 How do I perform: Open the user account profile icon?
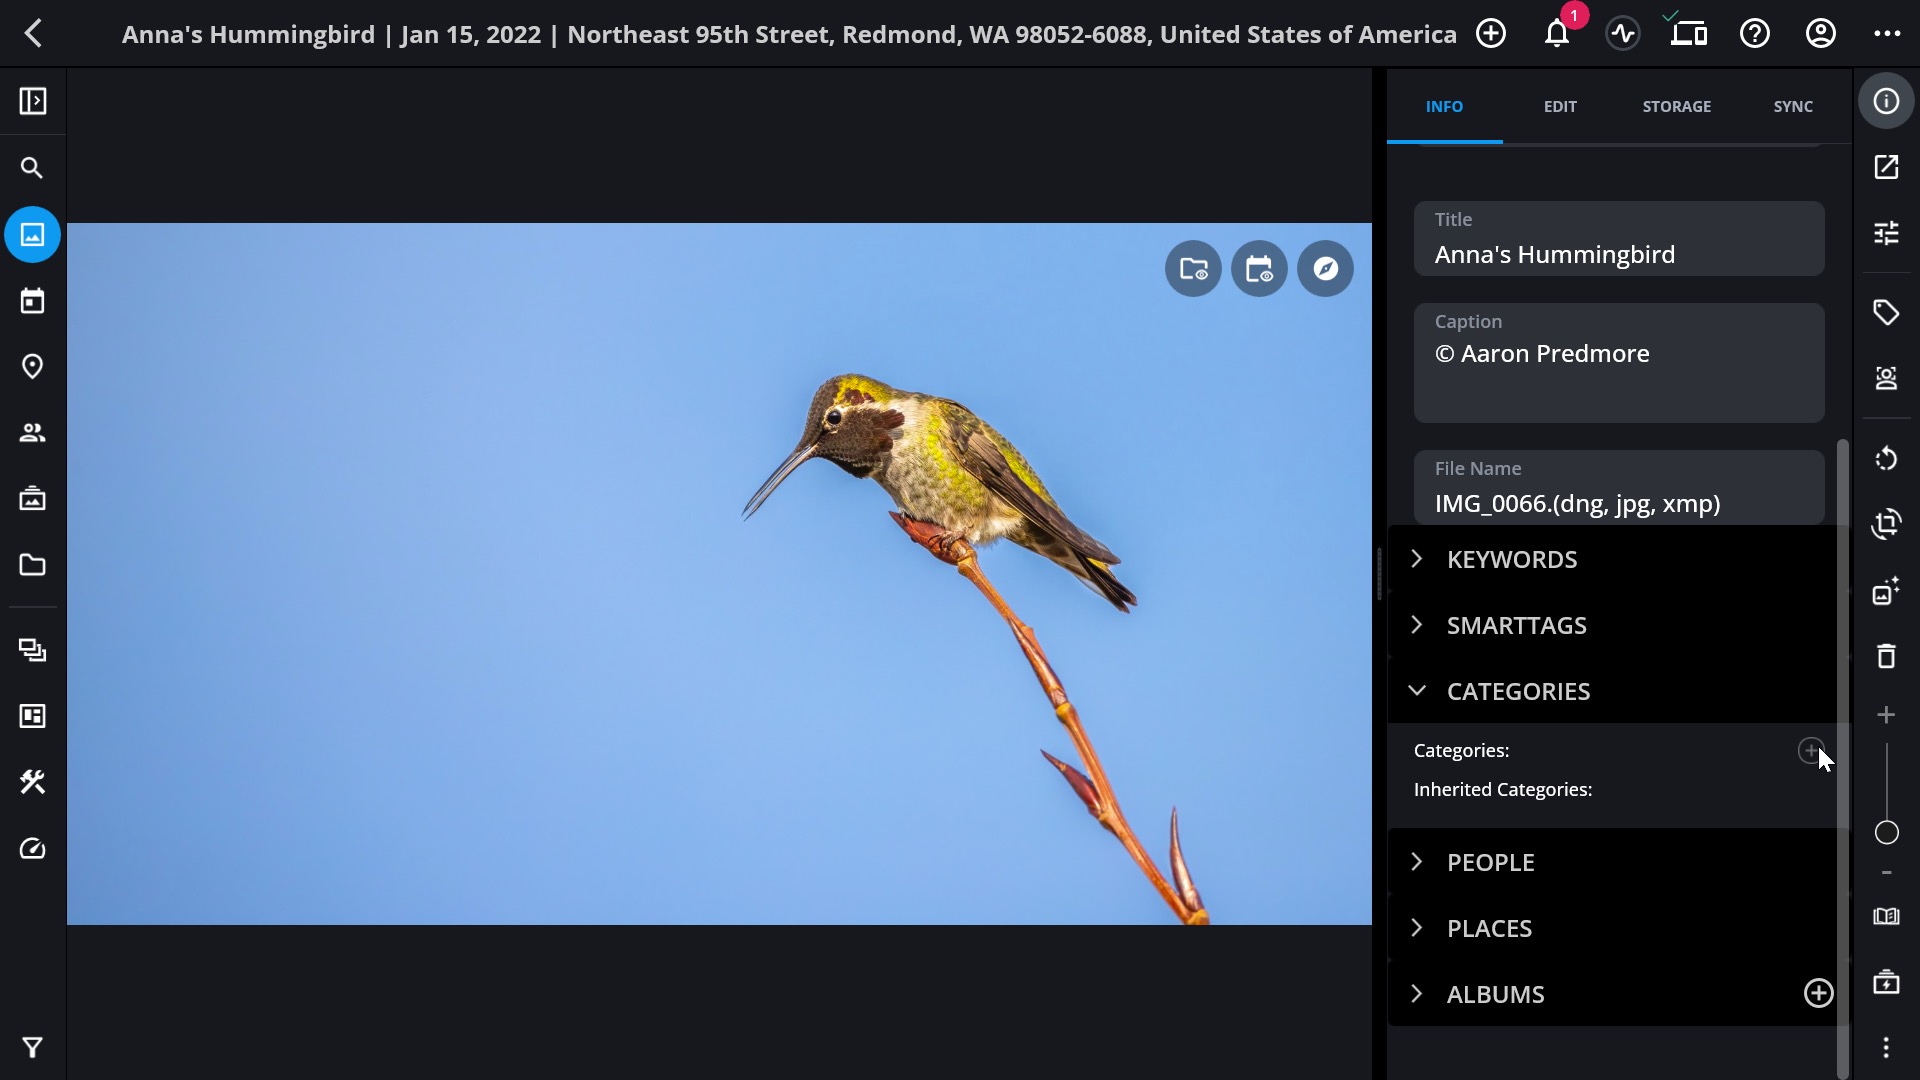click(1821, 34)
